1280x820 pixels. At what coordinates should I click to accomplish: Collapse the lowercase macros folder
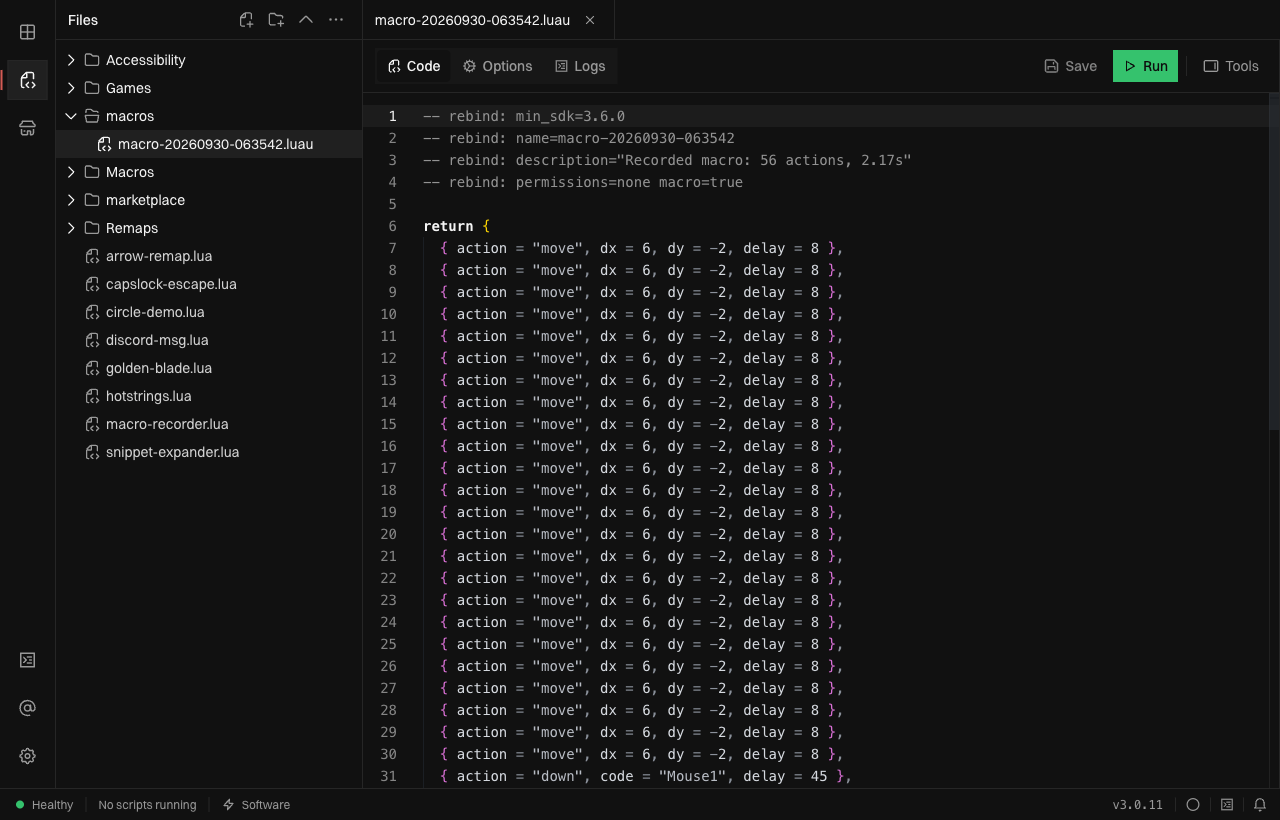pos(209,116)
